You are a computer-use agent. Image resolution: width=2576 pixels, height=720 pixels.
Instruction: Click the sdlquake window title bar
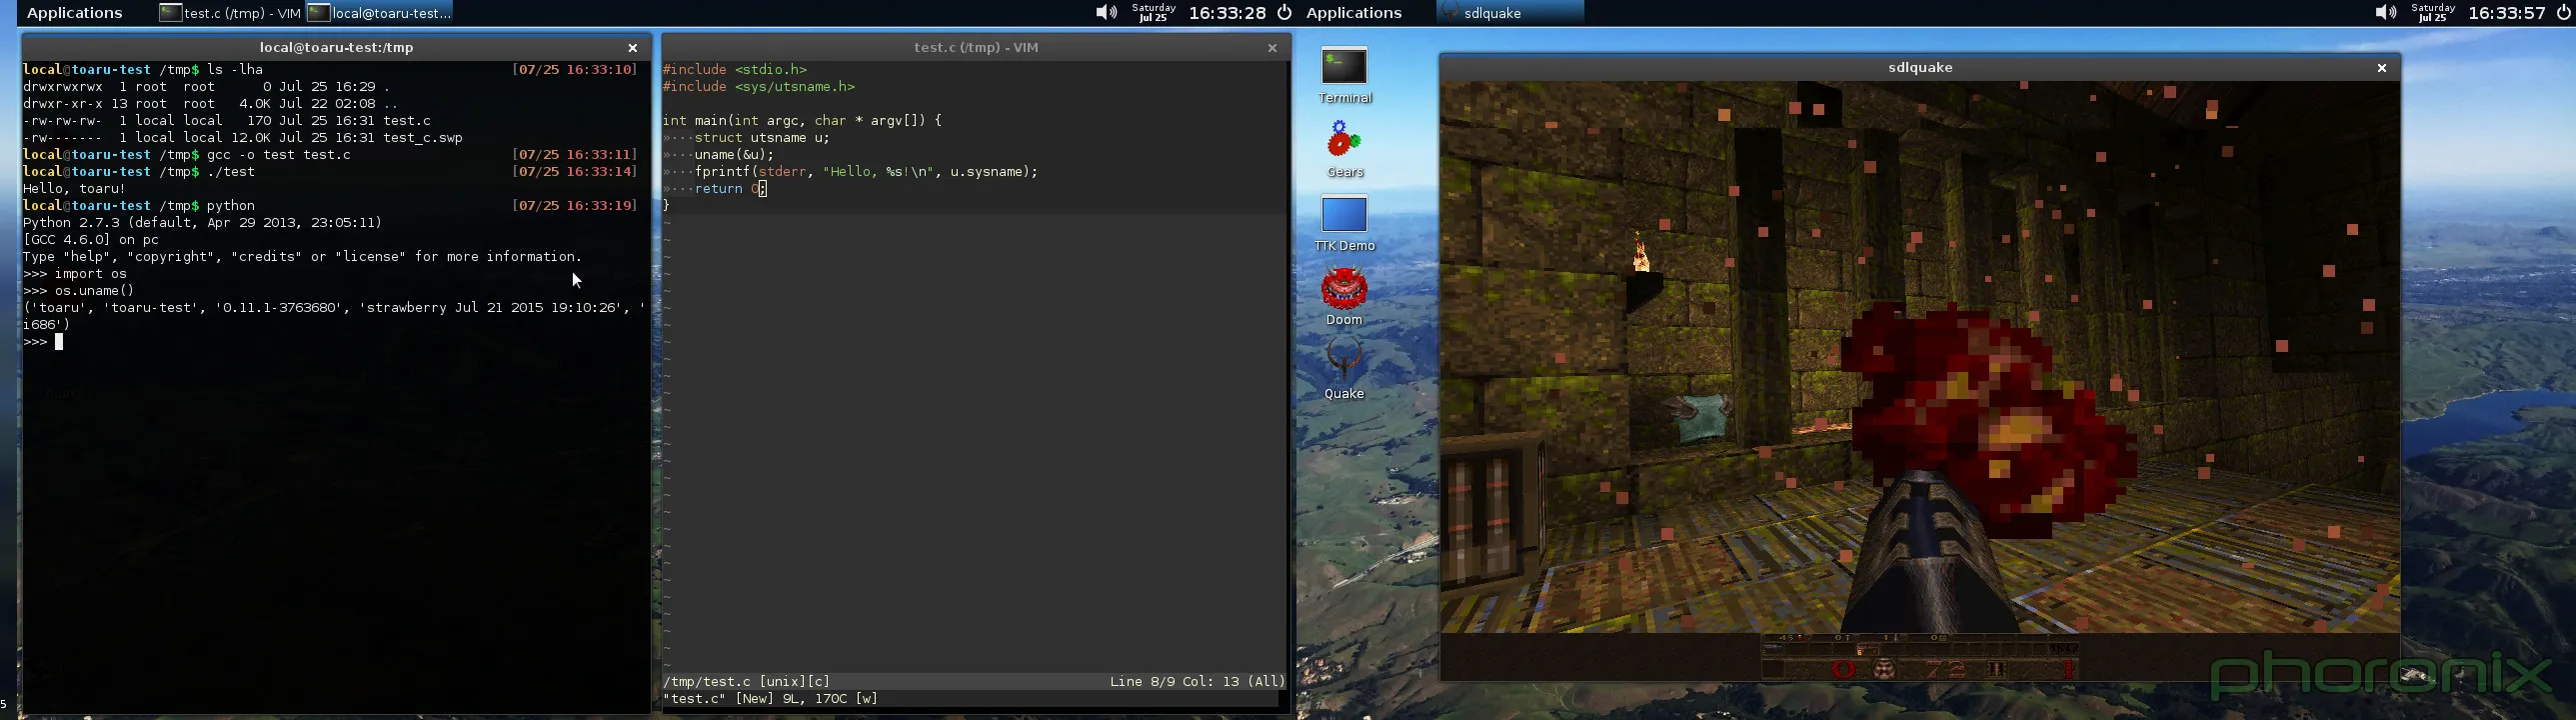tap(1920, 68)
